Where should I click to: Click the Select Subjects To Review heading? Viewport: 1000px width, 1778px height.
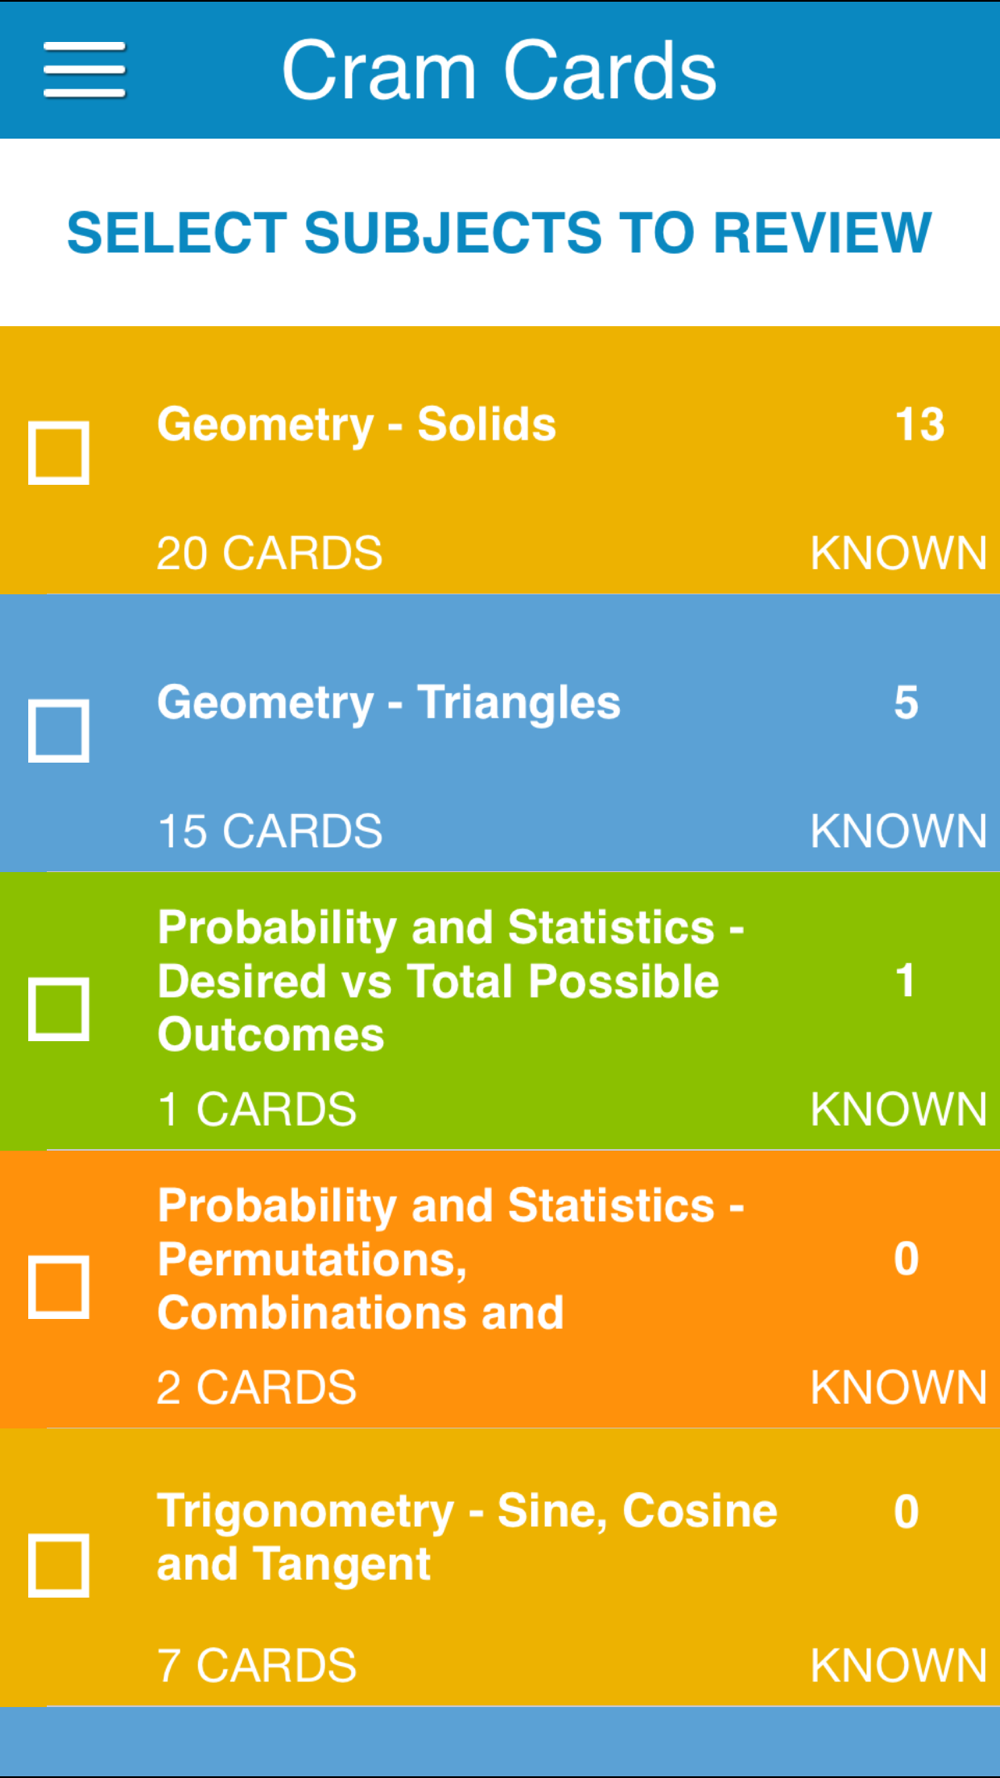[499, 233]
